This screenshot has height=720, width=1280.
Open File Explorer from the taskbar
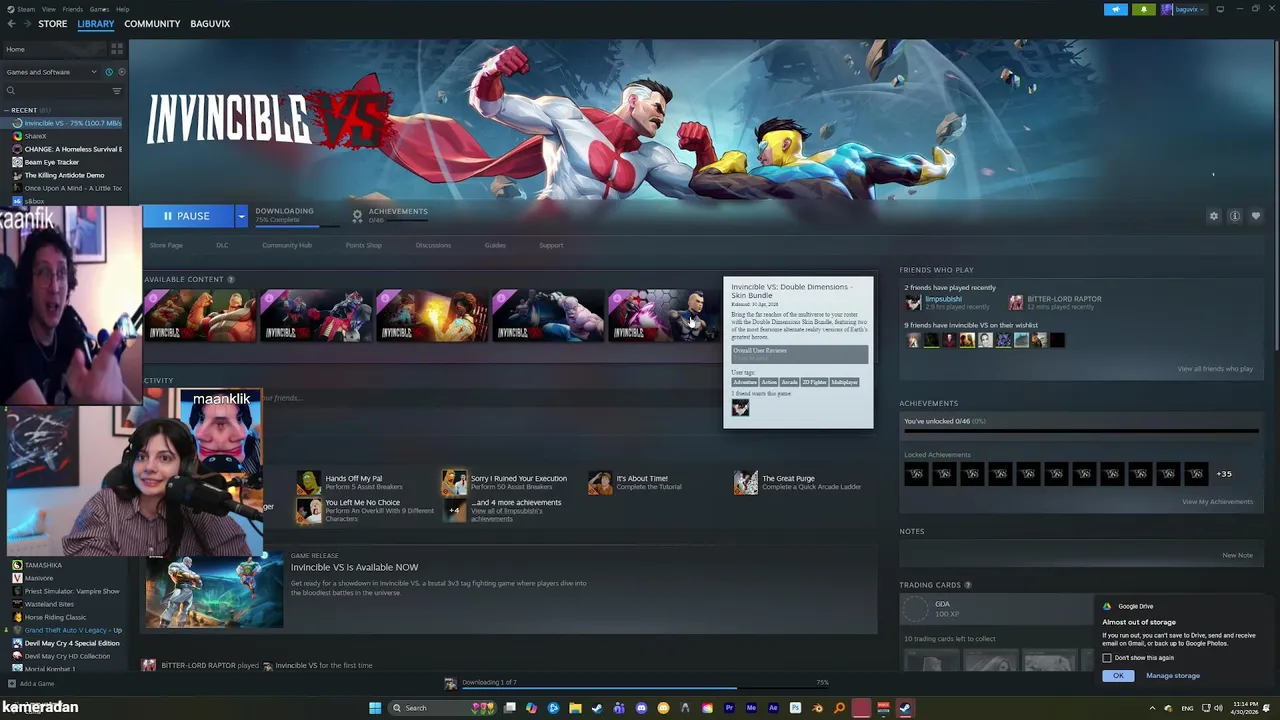pyautogui.click(x=575, y=708)
